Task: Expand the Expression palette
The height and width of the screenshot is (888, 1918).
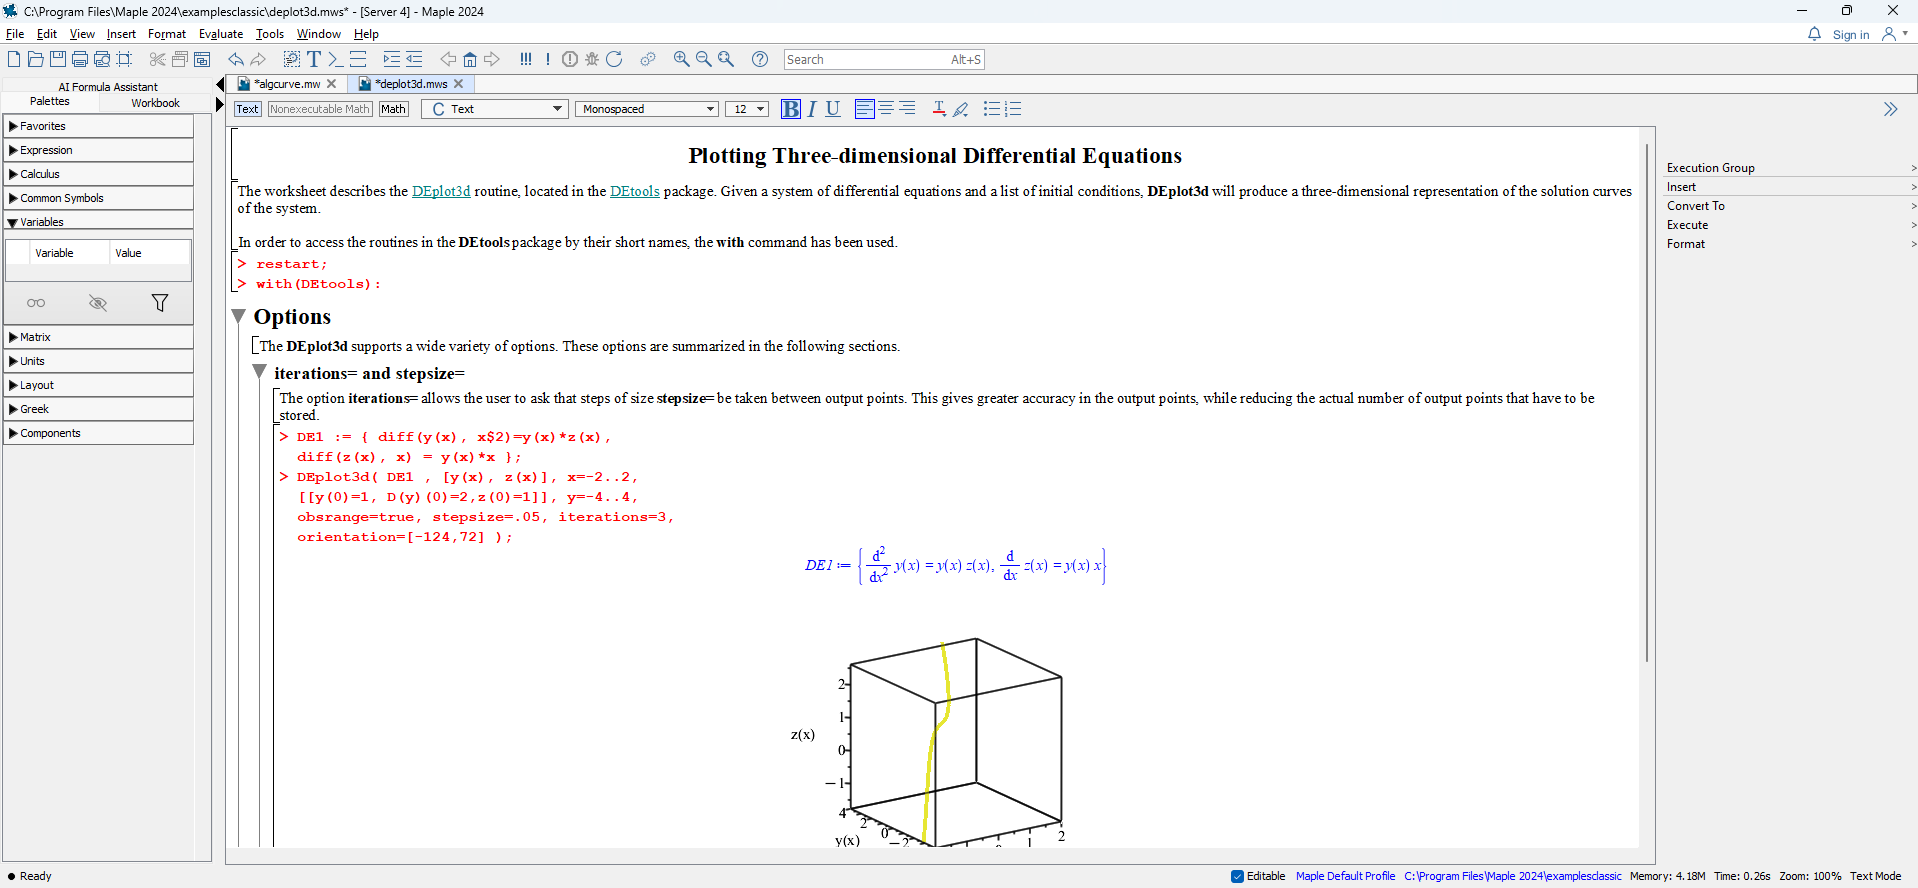Action: tap(98, 150)
